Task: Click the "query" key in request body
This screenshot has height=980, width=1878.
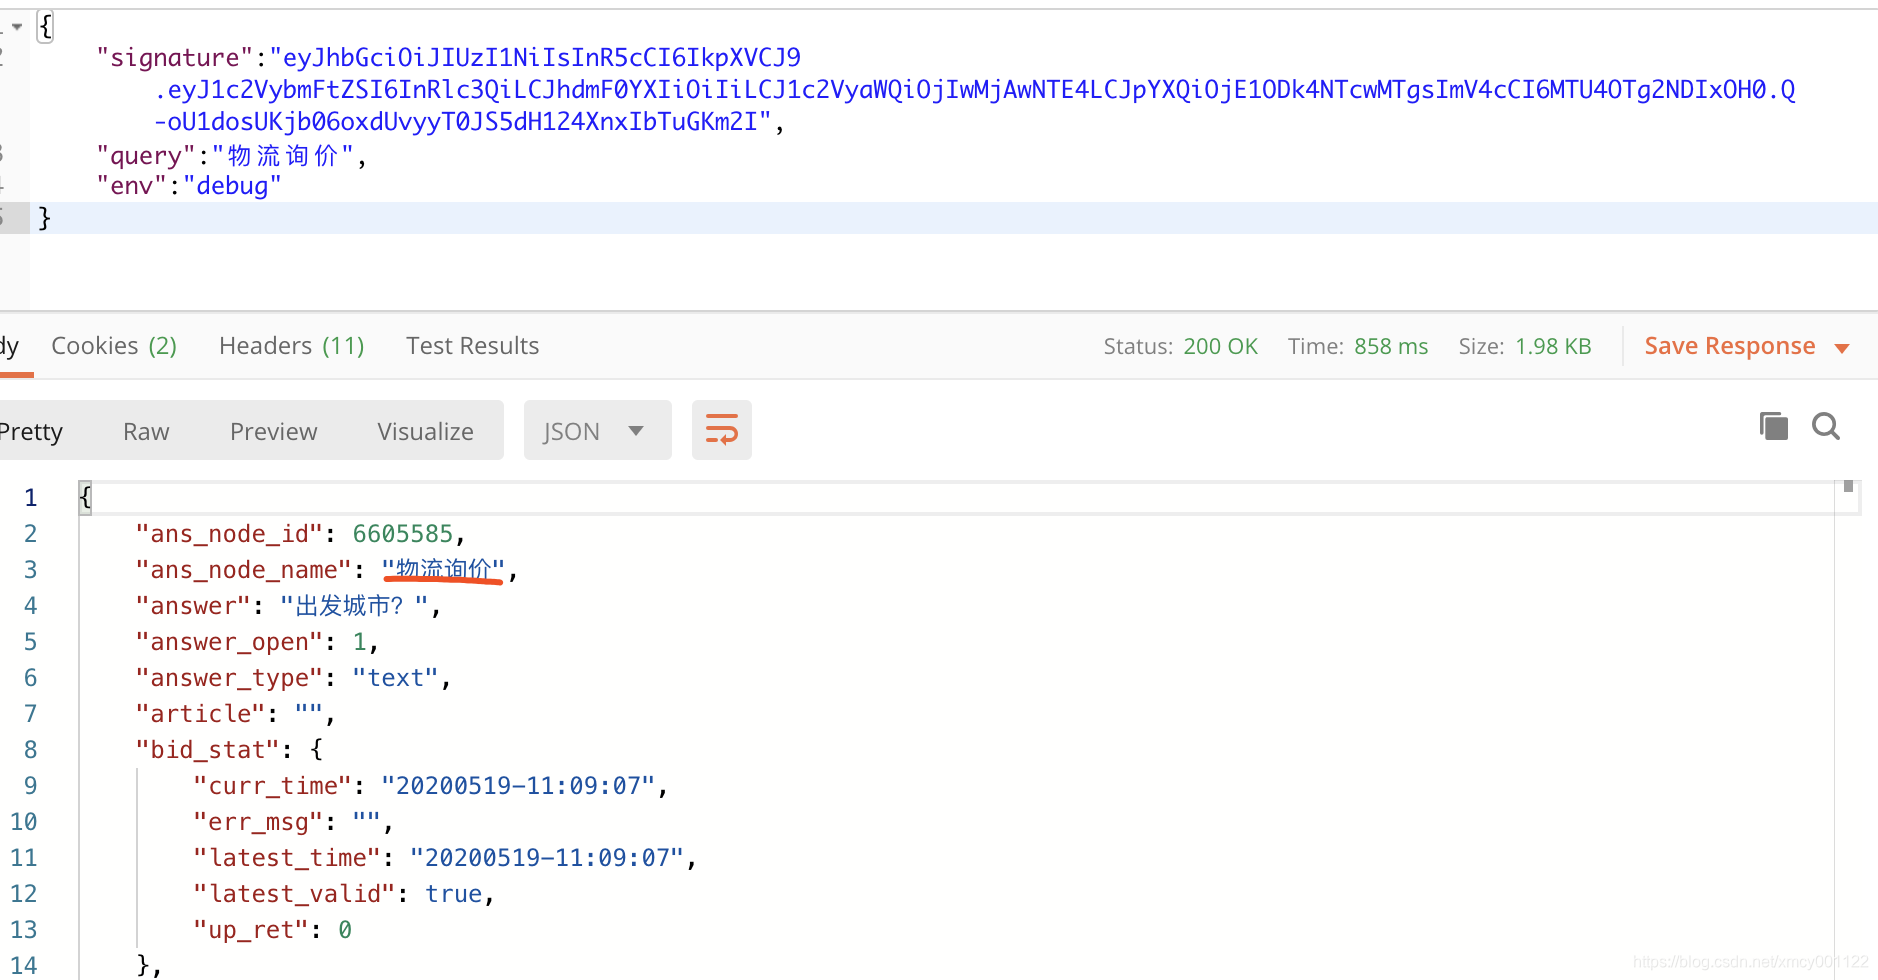Action: pos(146,156)
